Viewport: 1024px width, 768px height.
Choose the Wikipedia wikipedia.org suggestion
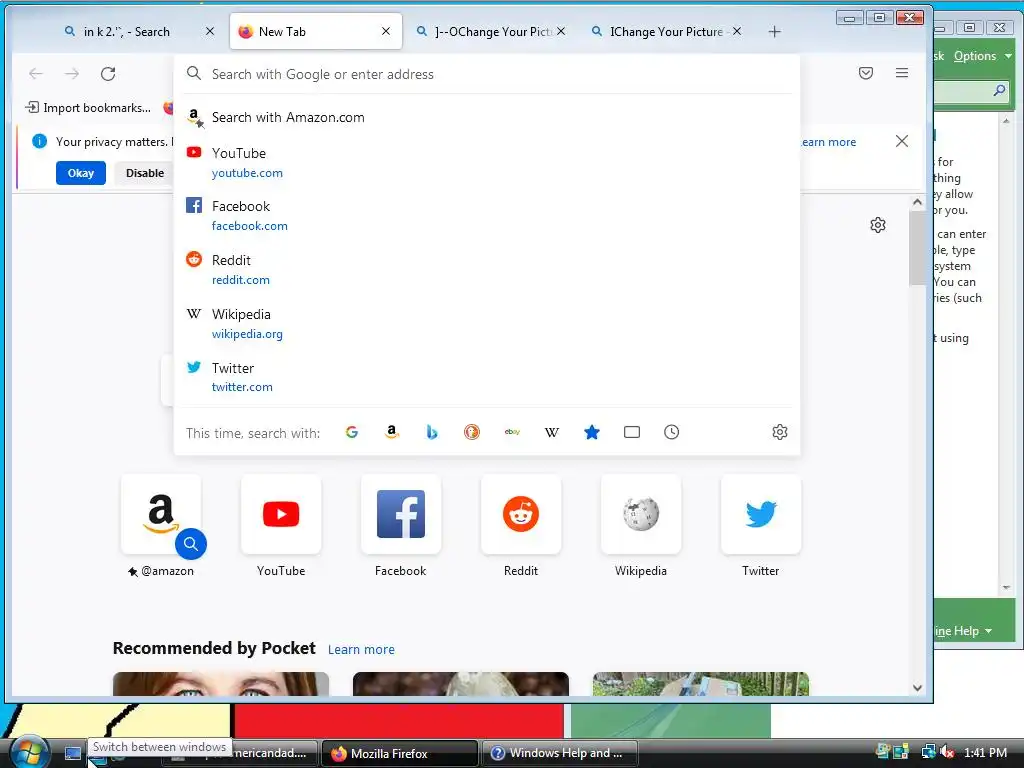tap(487, 324)
